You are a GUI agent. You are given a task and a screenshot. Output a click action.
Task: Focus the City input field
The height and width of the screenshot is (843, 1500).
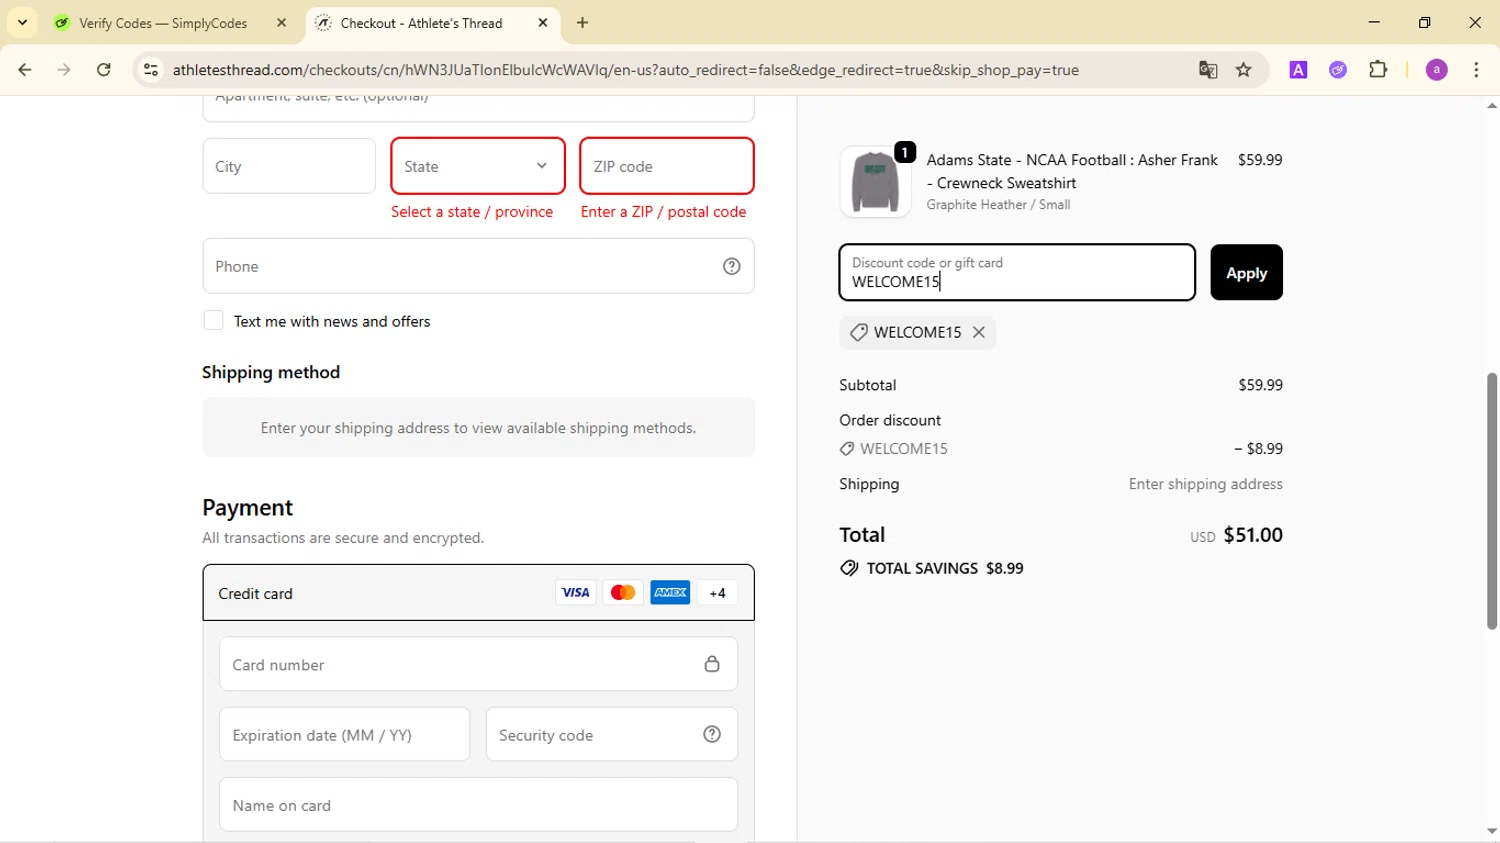[x=289, y=166]
